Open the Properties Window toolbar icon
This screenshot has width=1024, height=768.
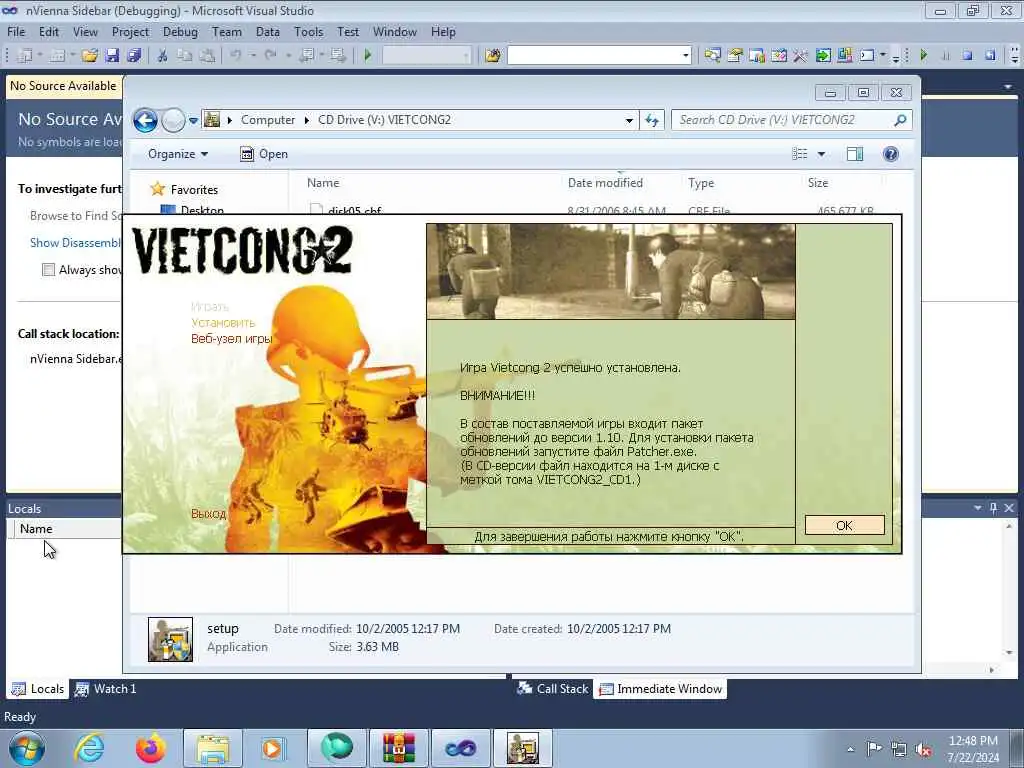point(735,56)
